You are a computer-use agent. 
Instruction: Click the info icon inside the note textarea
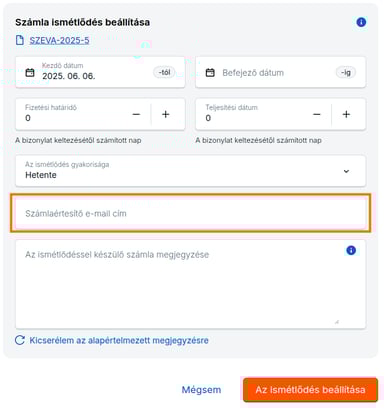[351, 250]
